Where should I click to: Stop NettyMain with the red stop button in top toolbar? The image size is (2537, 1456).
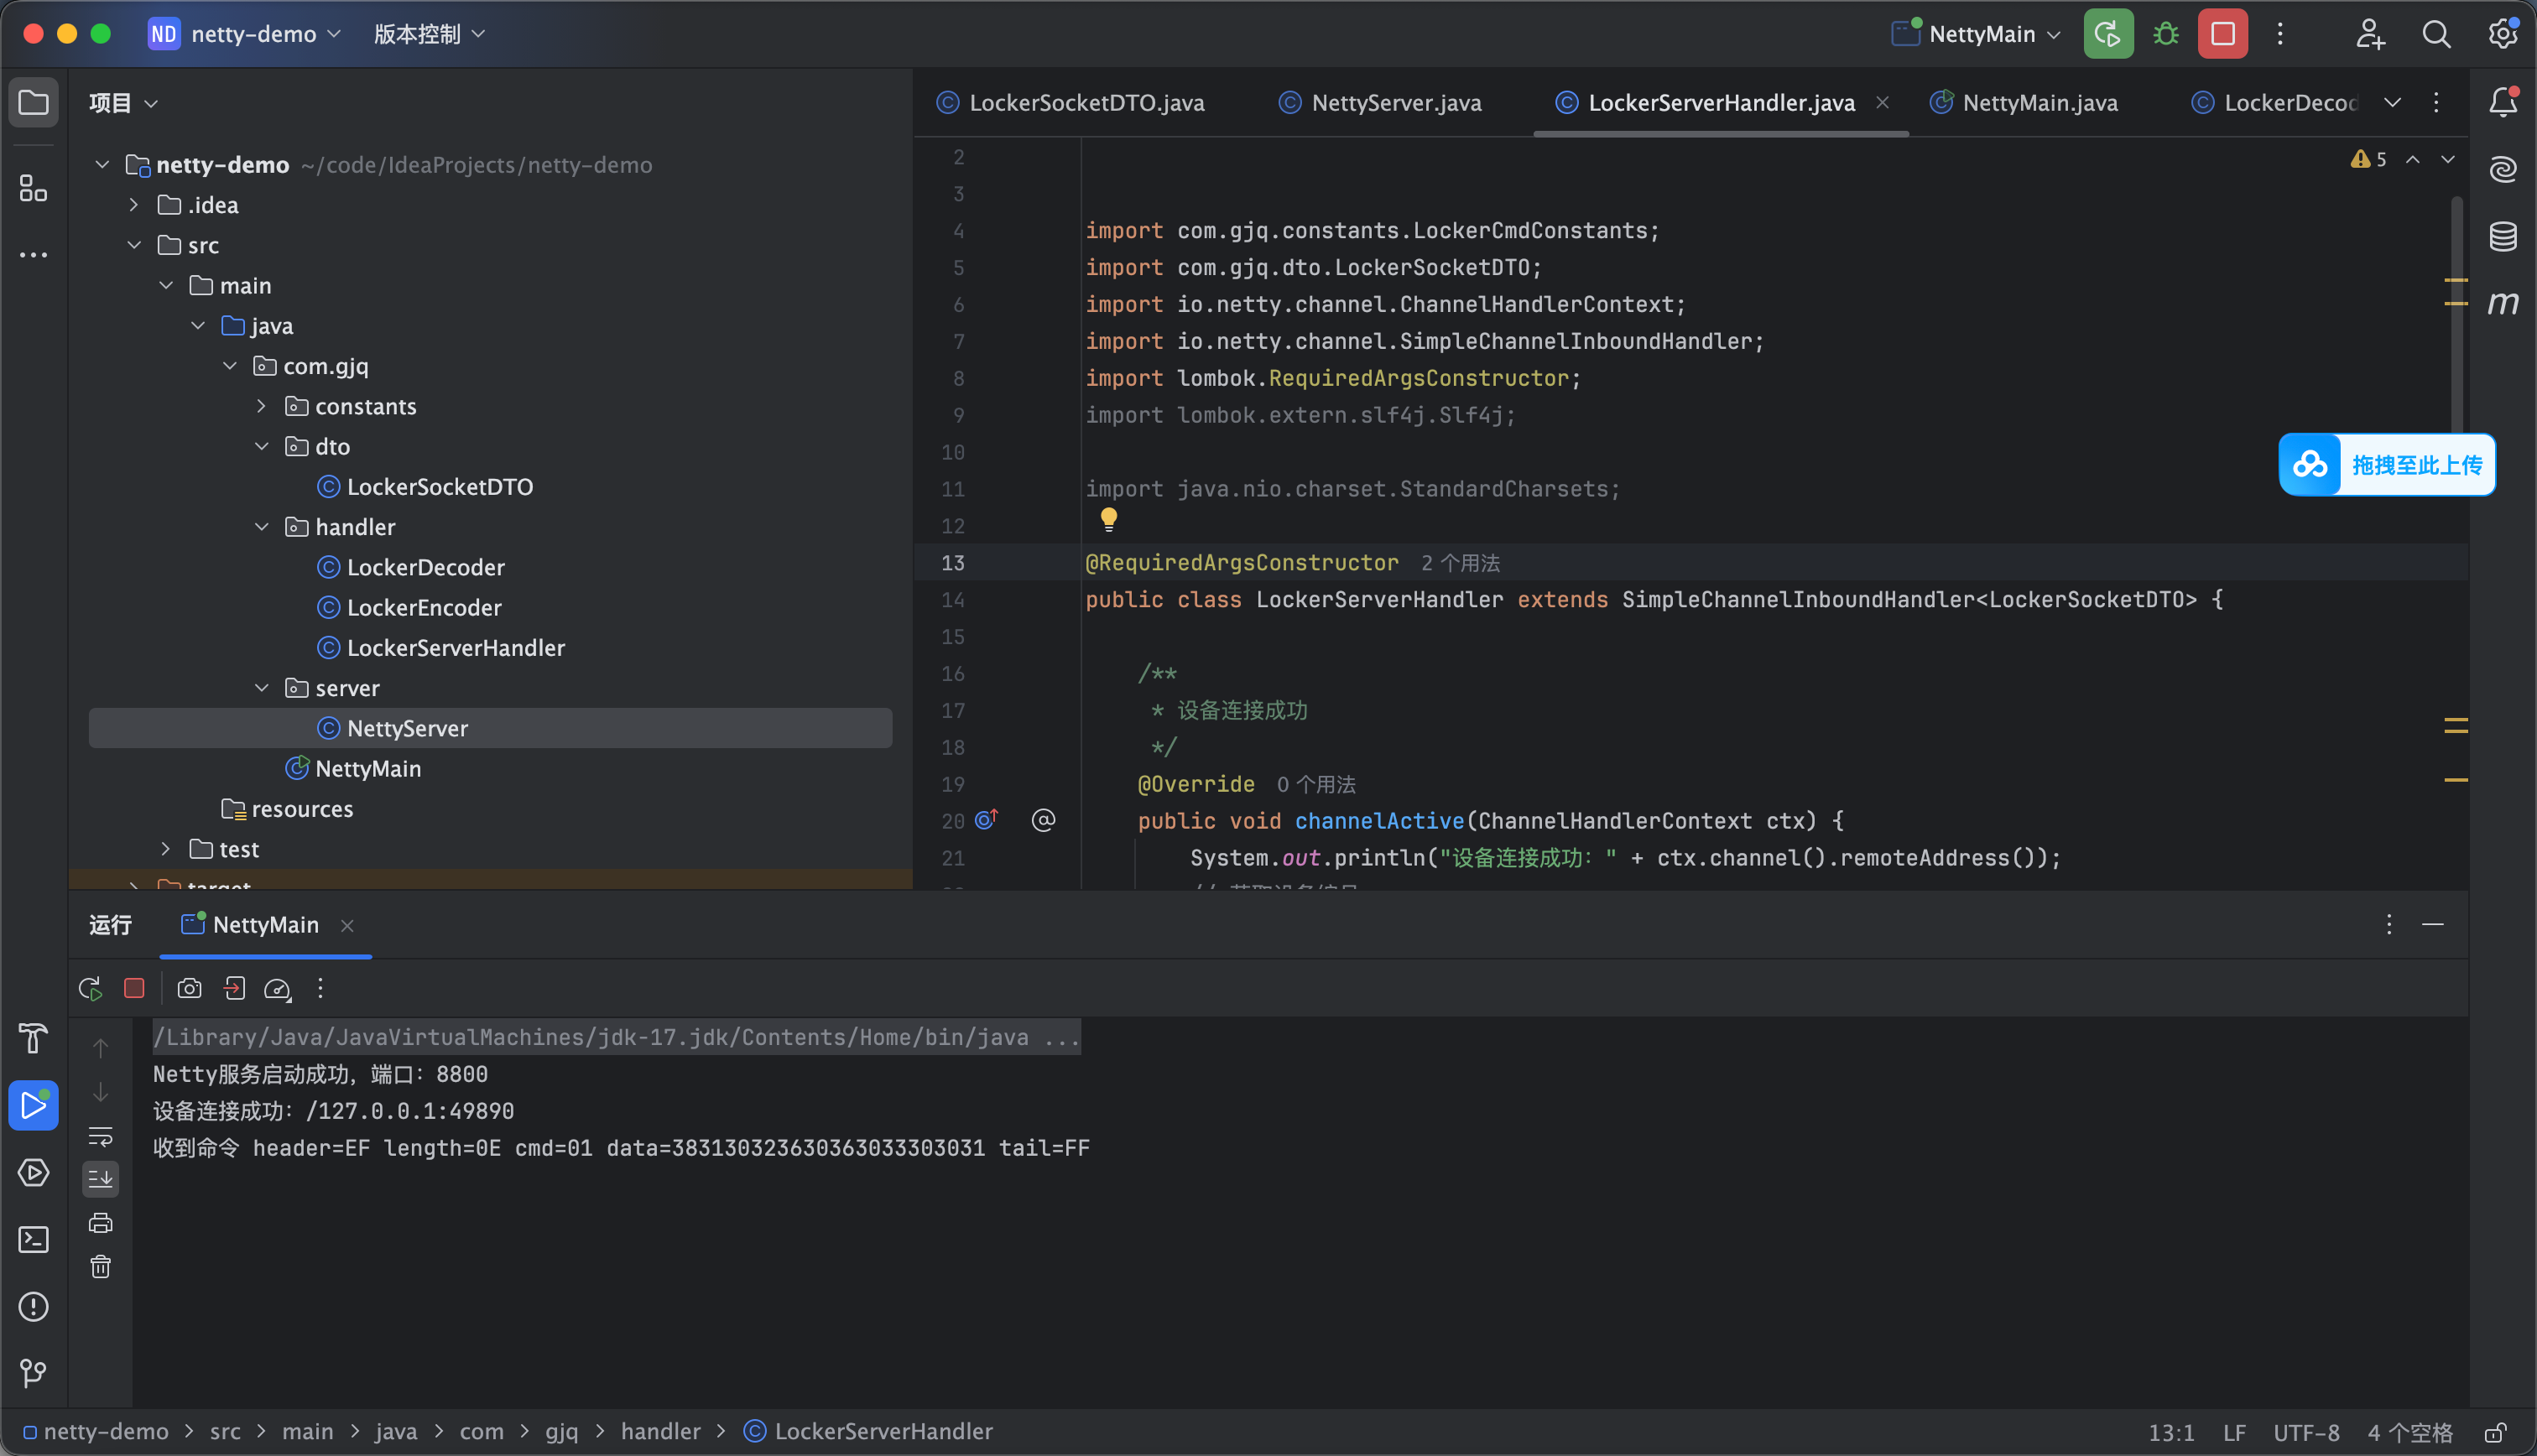coord(2222,34)
